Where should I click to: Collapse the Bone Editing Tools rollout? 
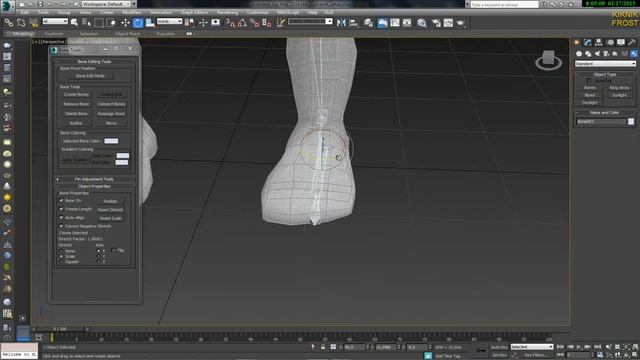(94, 62)
